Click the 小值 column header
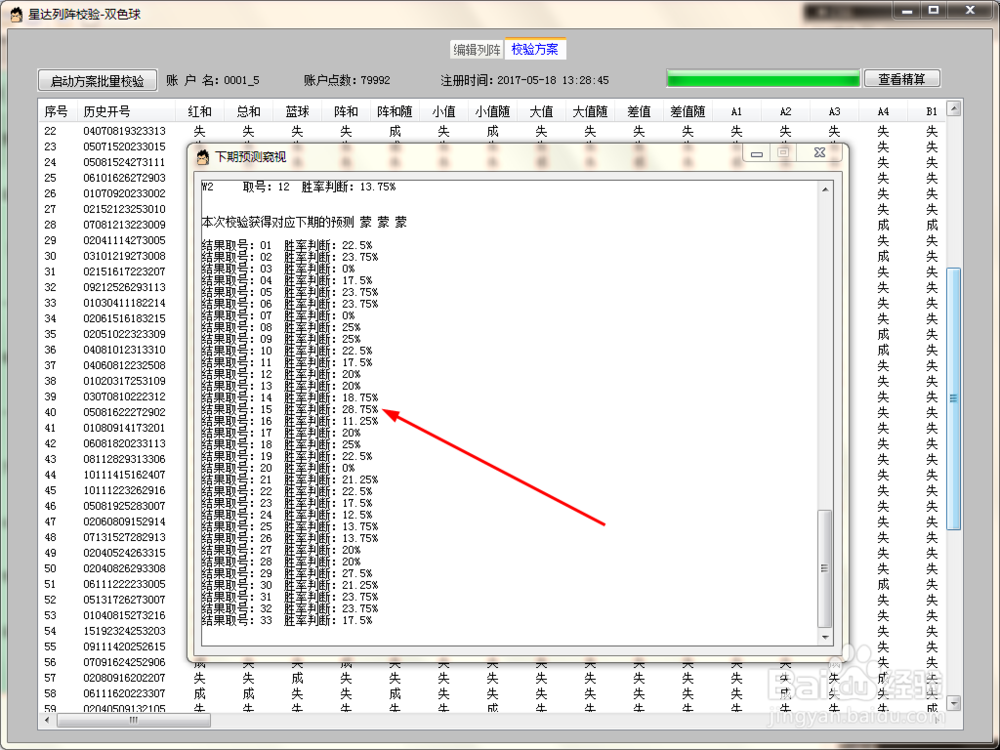 [444, 112]
